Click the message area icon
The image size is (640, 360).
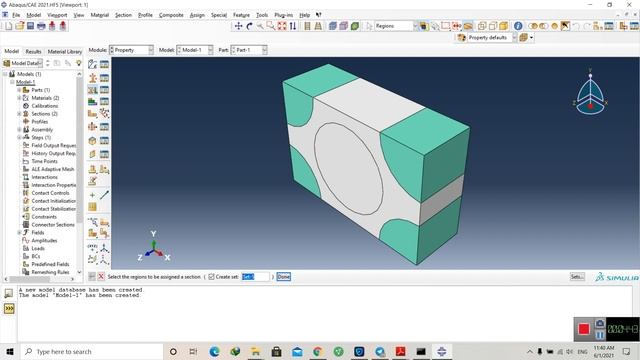[x=9, y=293]
